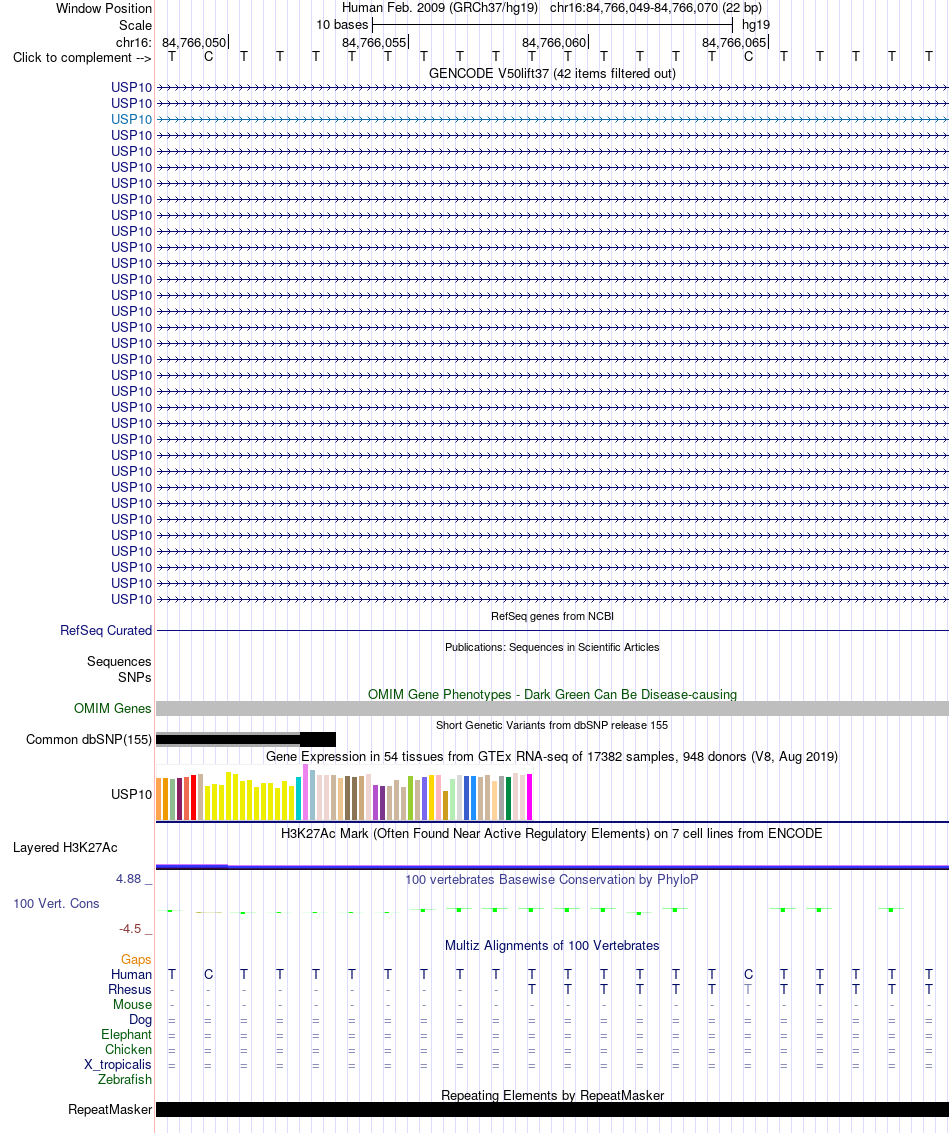Viewport: 950px width, 1133px height.
Task: Click 'Repeating Elements by RepeatMasker' title
Action: pyautogui.click(x=553, y=1095)
